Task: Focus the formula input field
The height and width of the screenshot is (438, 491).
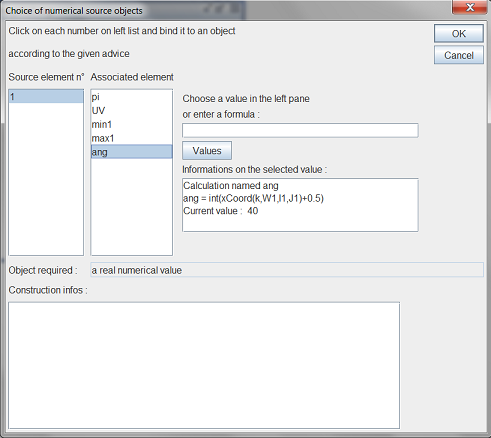Action: (300, 130)
